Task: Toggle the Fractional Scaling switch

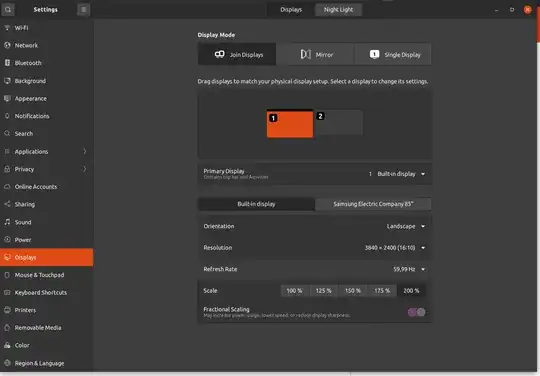Action: [x=416, y=312]
